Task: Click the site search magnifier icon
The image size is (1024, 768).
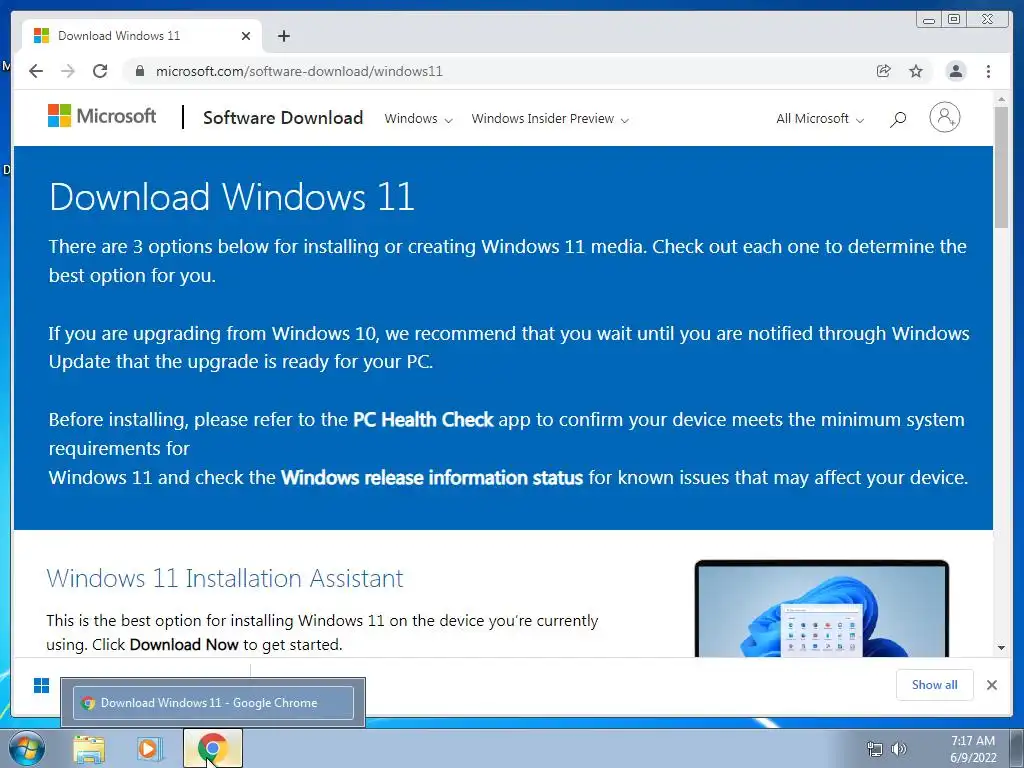Action: [x=898, y=119]
